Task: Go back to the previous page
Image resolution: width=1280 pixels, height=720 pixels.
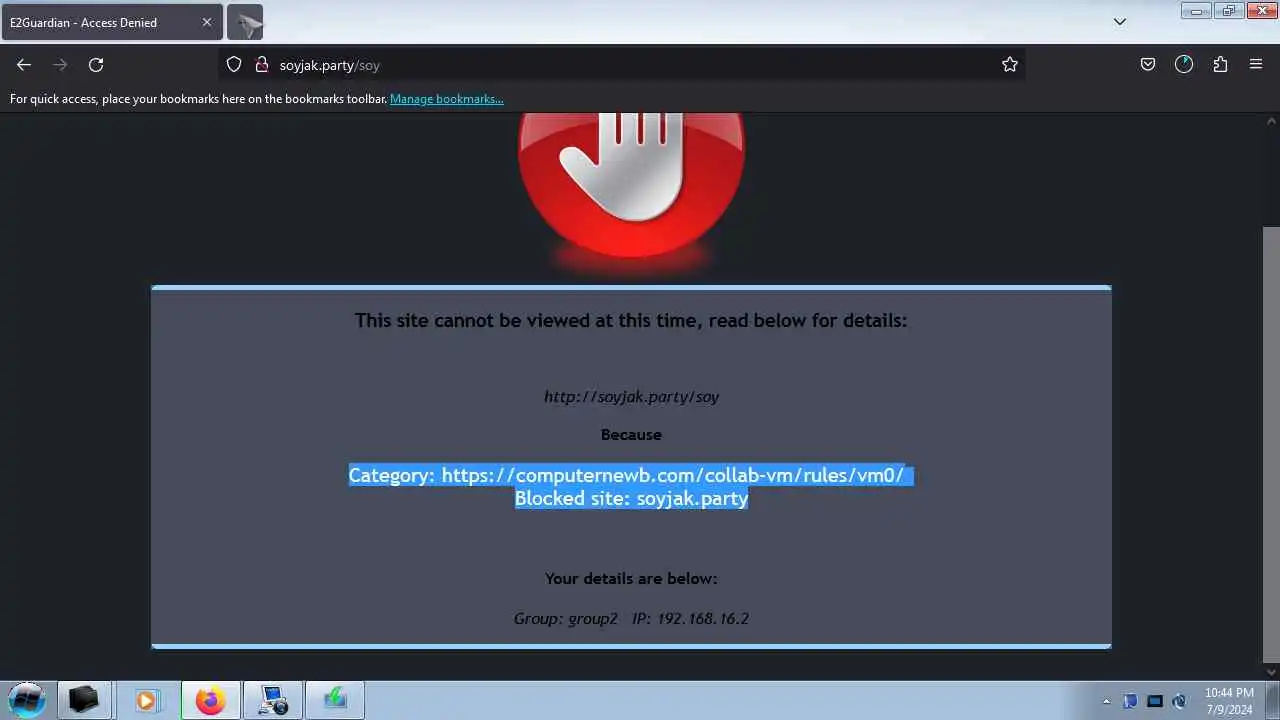Action: (x=24, y=65)
